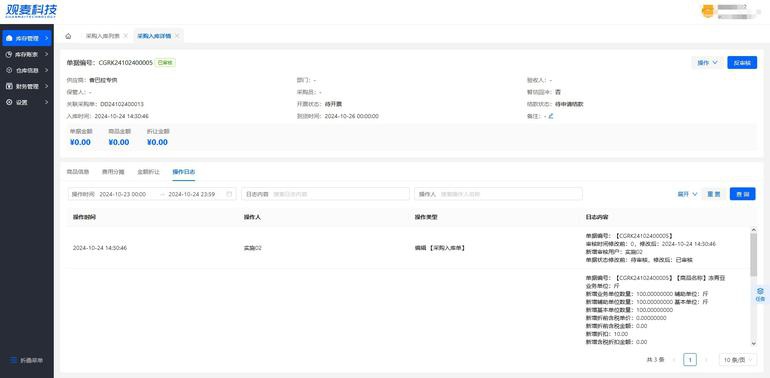Click the user avatar icon at top right
The width and height of the screenshot is (770, 378).
click(708, 11)
